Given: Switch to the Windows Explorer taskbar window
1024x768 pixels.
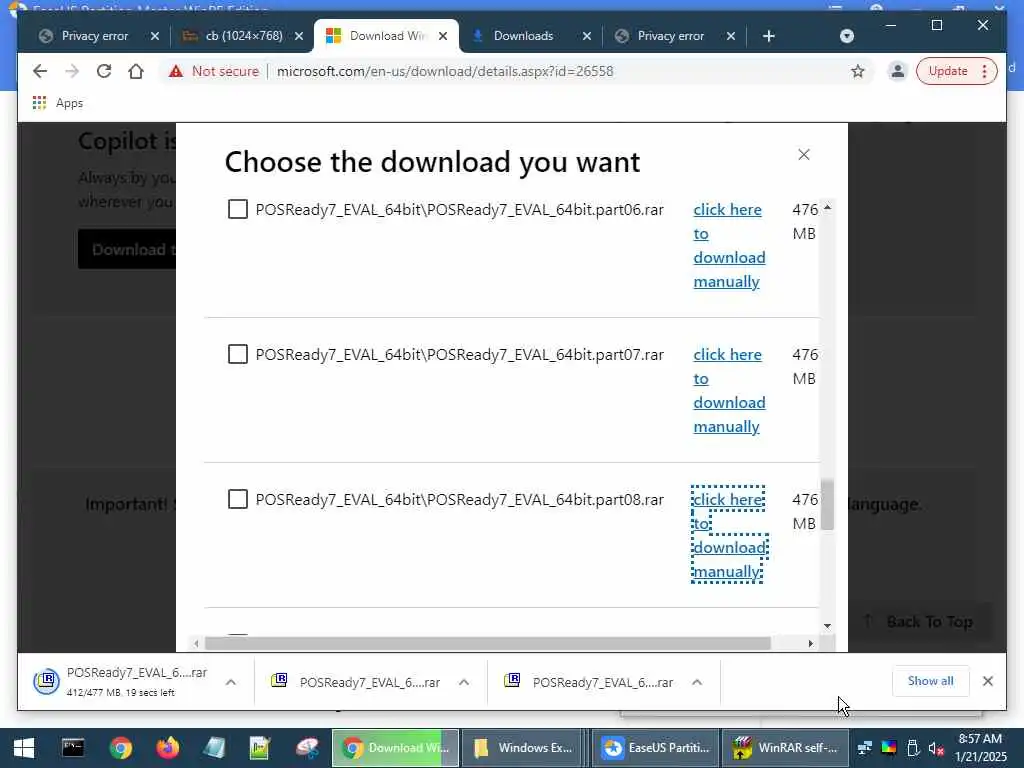Looking at the screenshot, I should click(x=523, y=748).
